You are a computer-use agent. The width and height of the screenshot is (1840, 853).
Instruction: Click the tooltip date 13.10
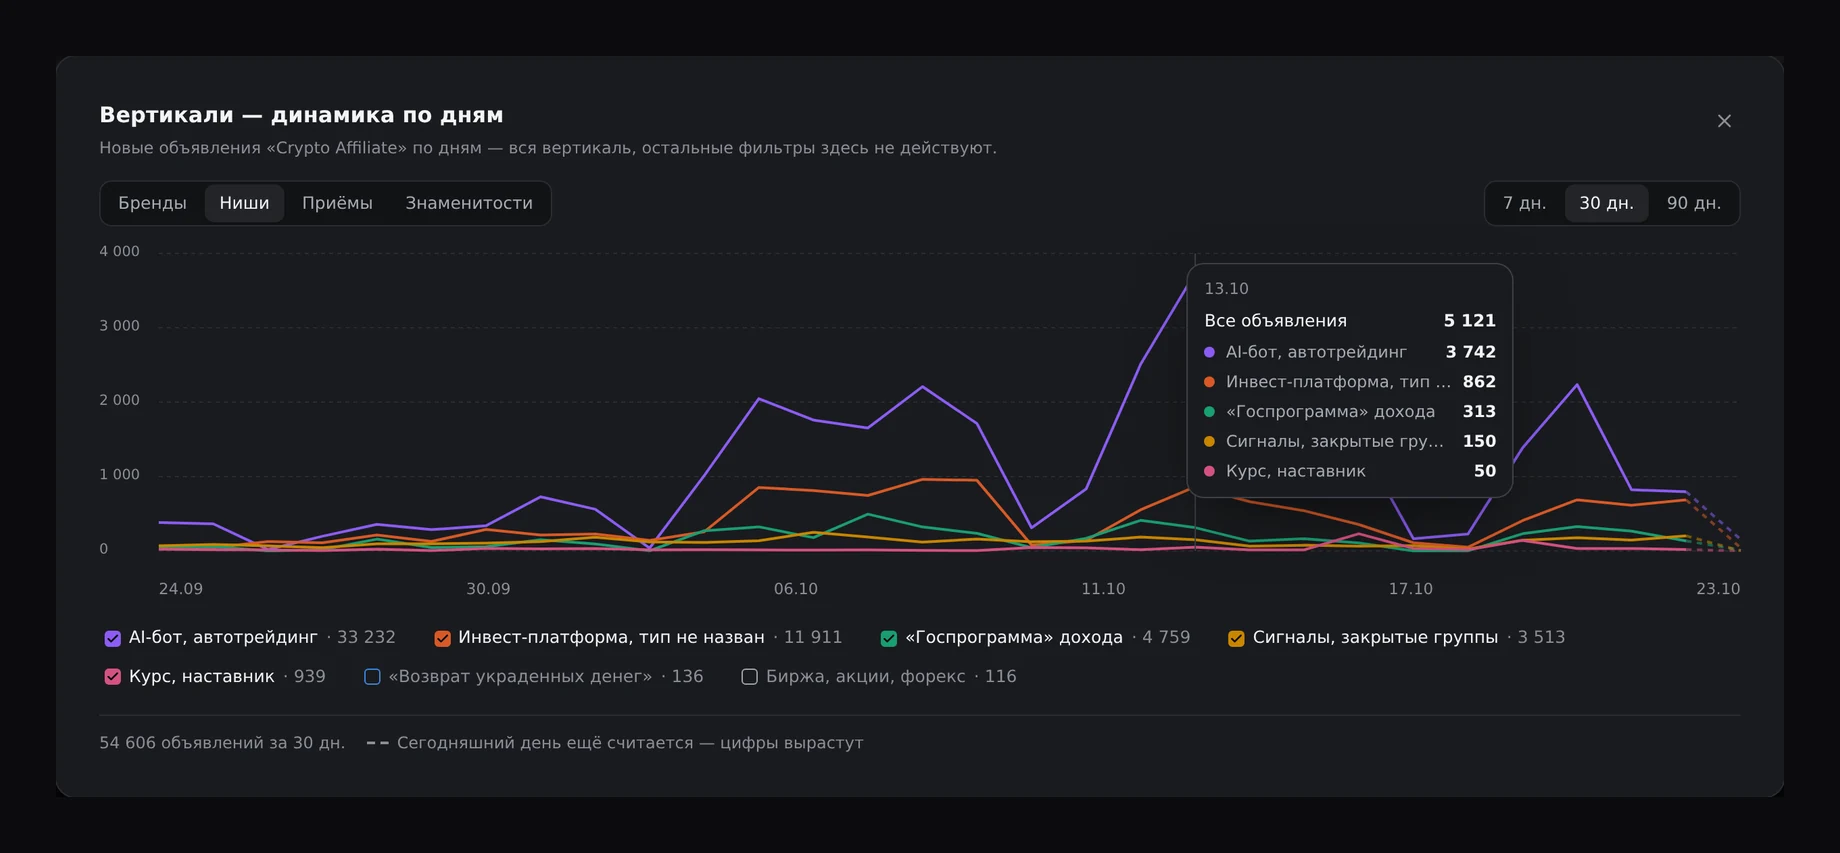pos(1226,289)
